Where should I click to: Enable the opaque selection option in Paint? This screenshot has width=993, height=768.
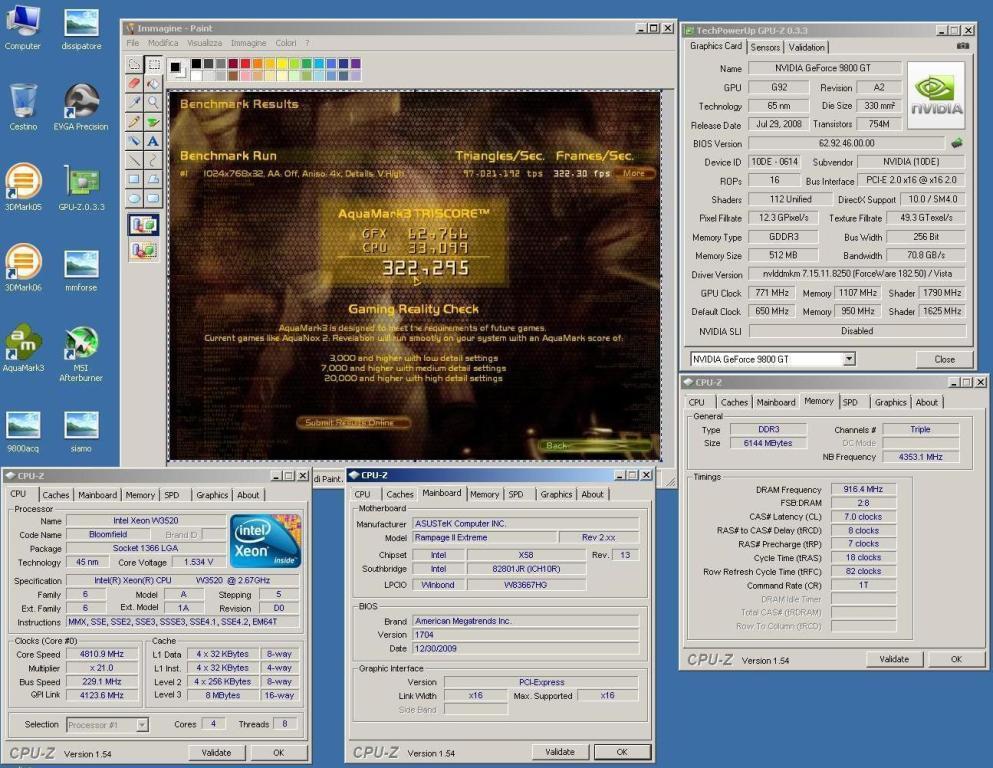pyautogui.click(x=144, y=225)
